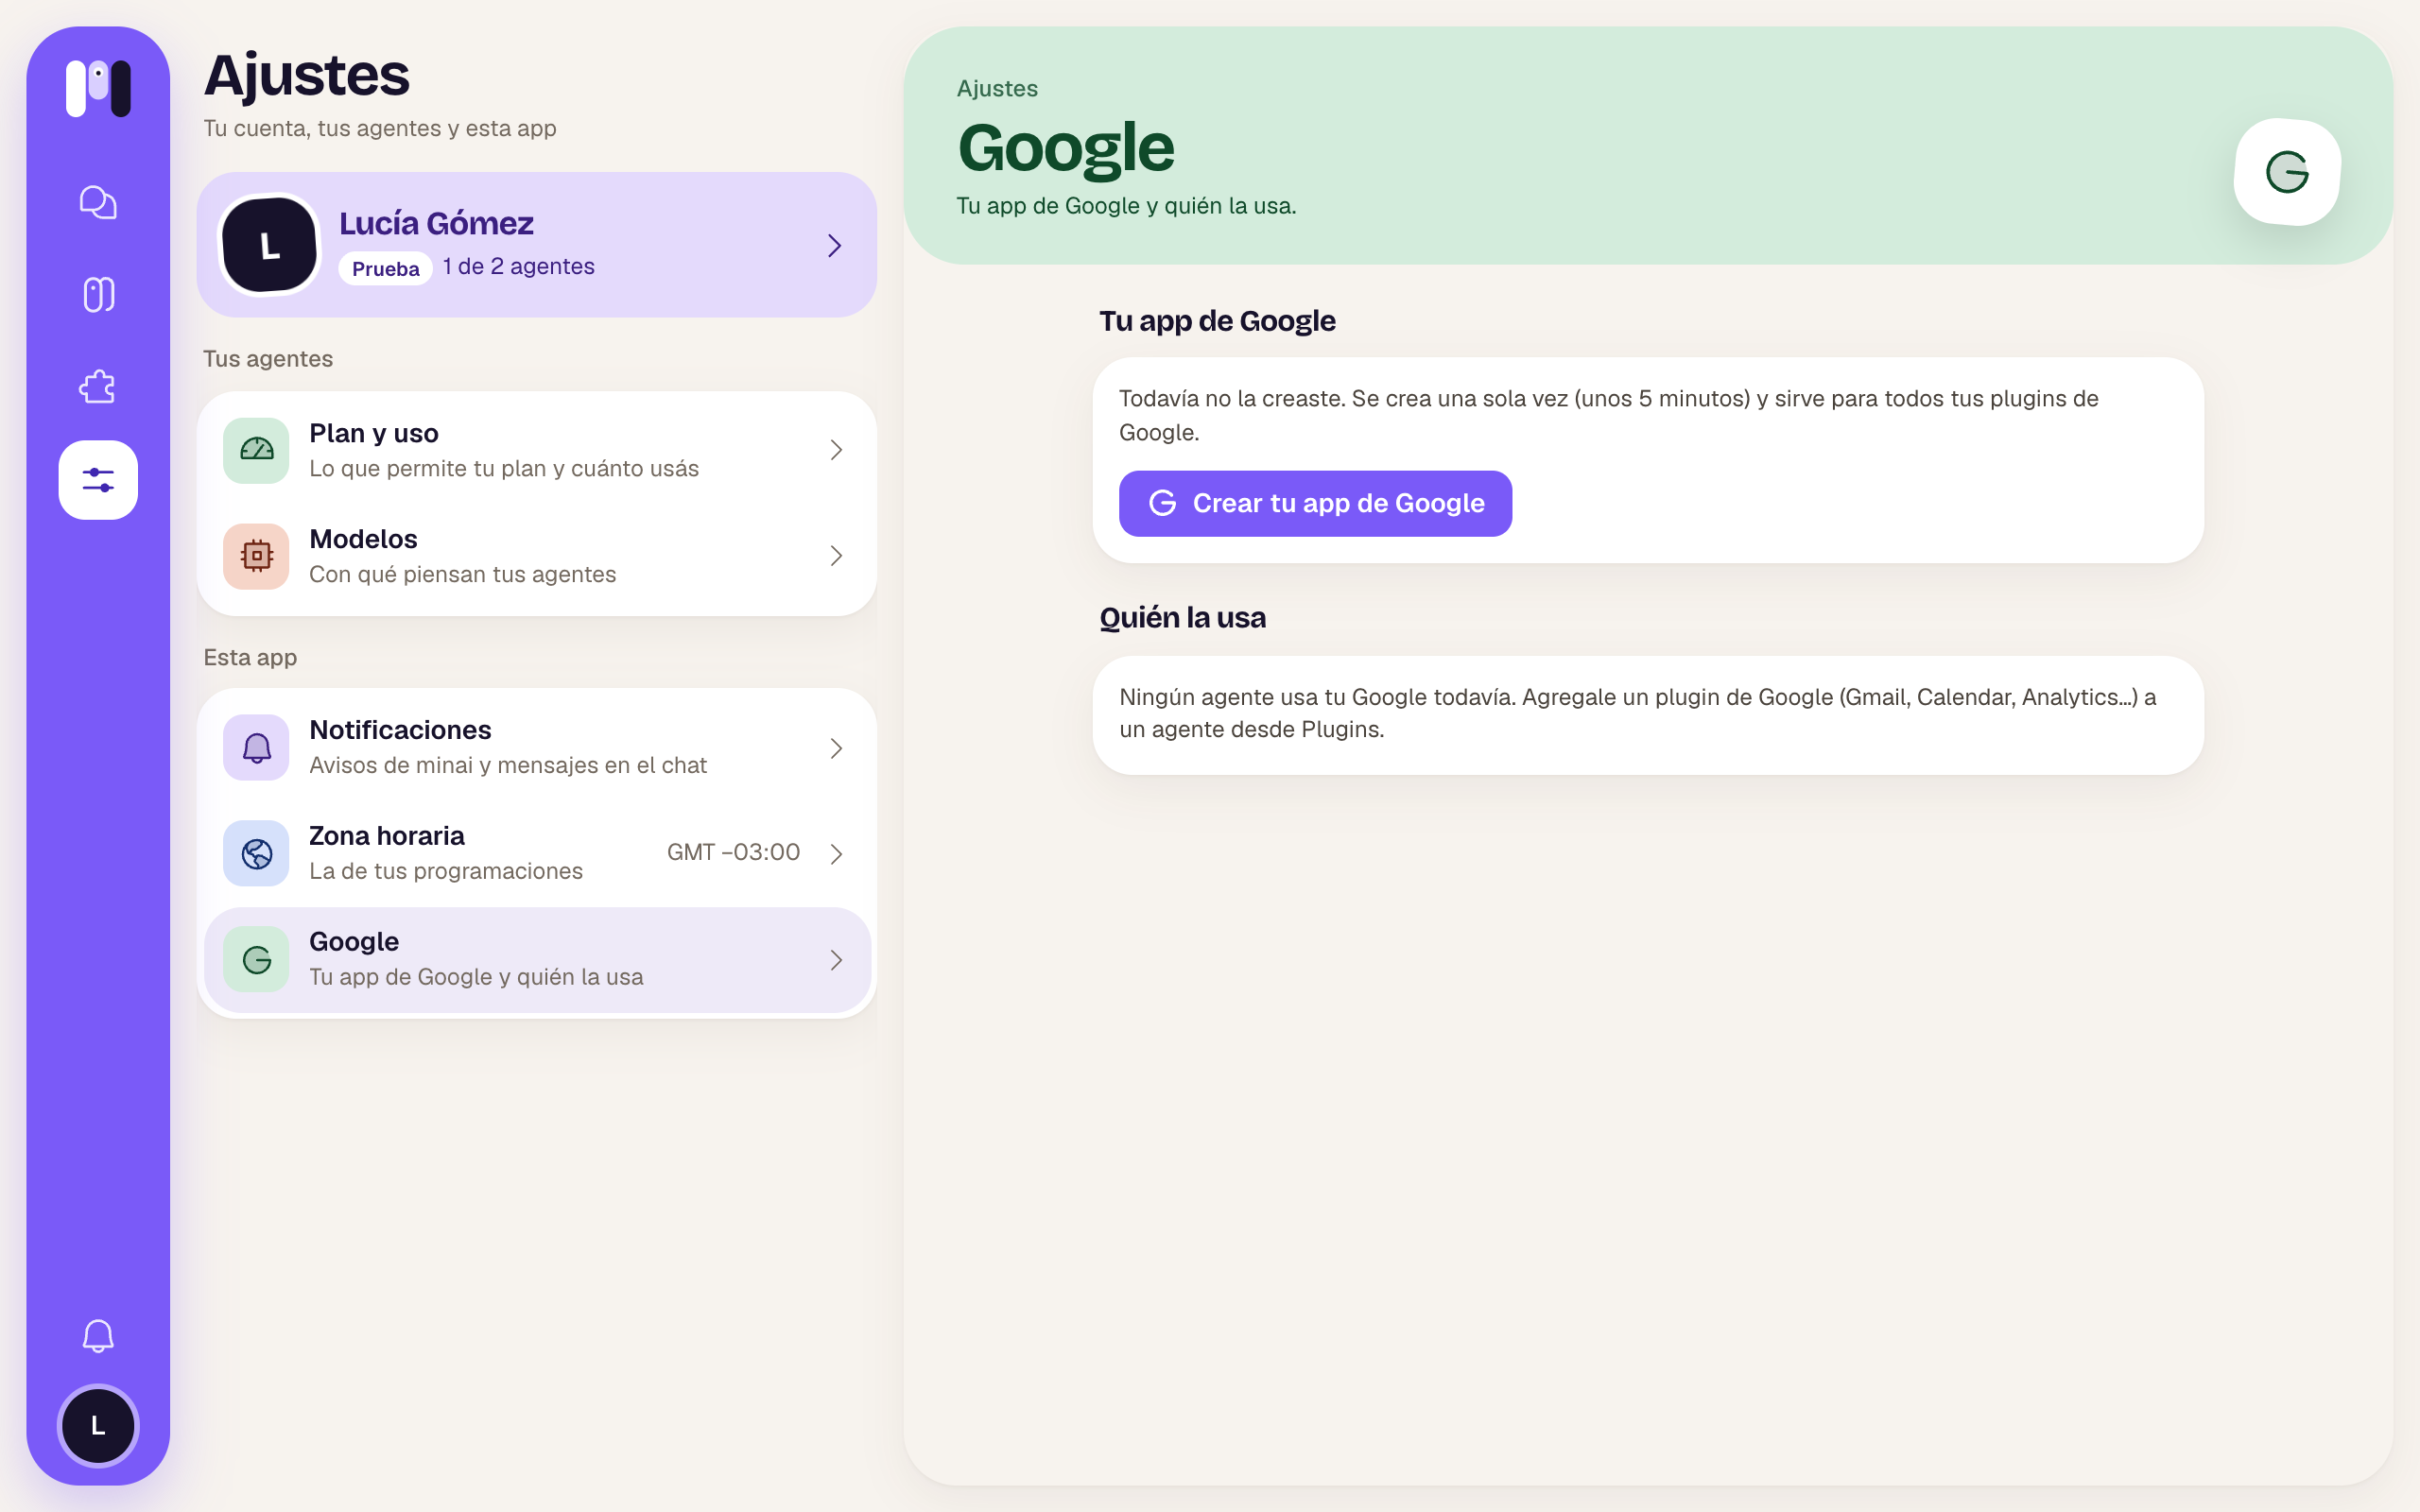Click the Modelos chip icon
Viewport: 2420px width, 1512px height.
pyautogui.click(x=256, y=556)
